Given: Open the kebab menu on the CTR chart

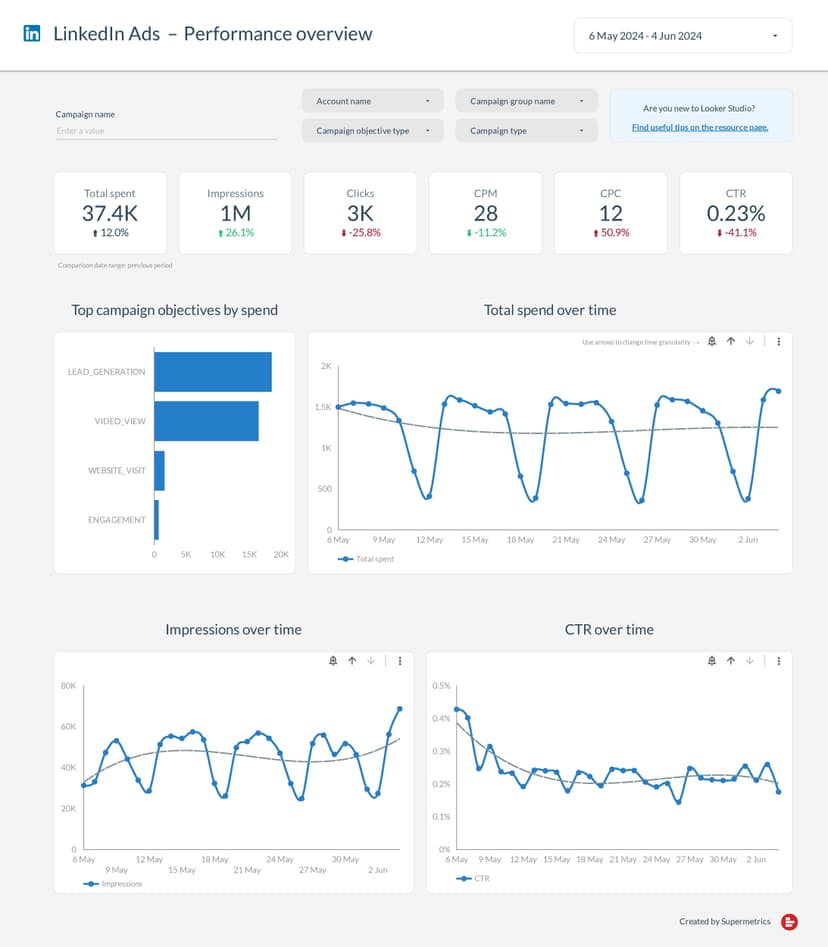Looking at the screenshot, I should (779, 661).
